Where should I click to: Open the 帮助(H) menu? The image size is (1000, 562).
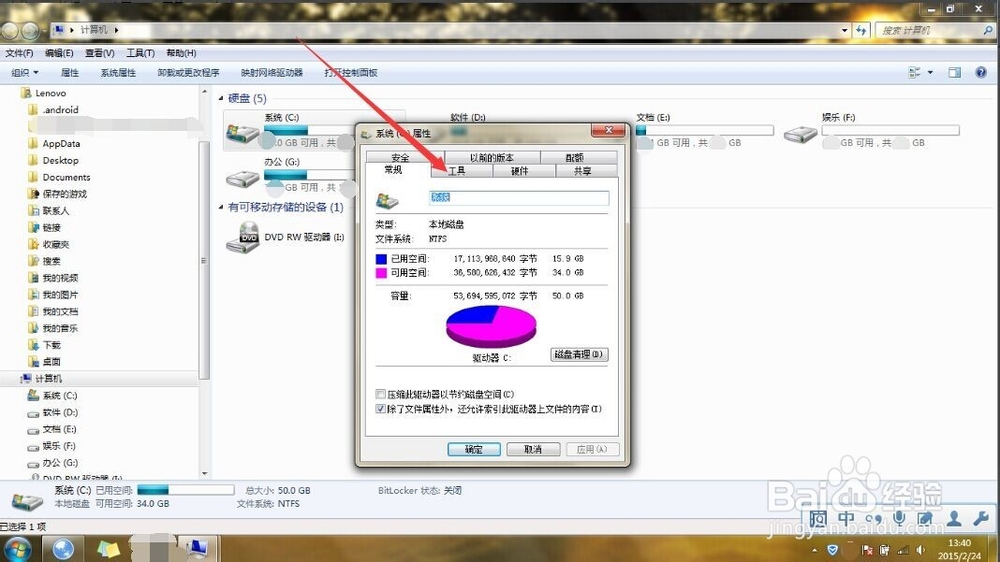181,53
